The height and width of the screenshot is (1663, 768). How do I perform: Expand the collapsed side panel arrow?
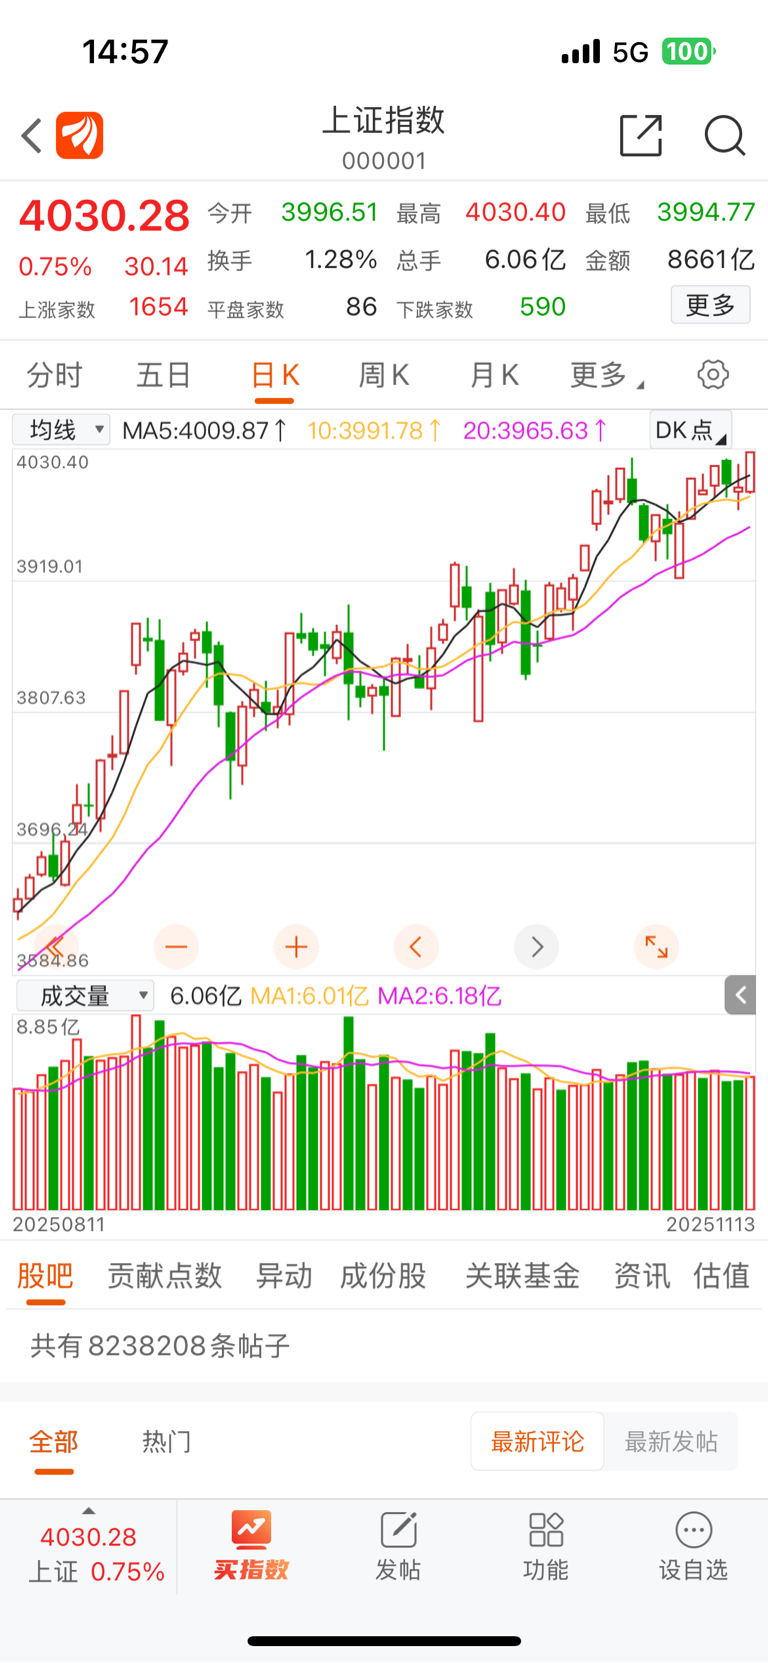741,995
